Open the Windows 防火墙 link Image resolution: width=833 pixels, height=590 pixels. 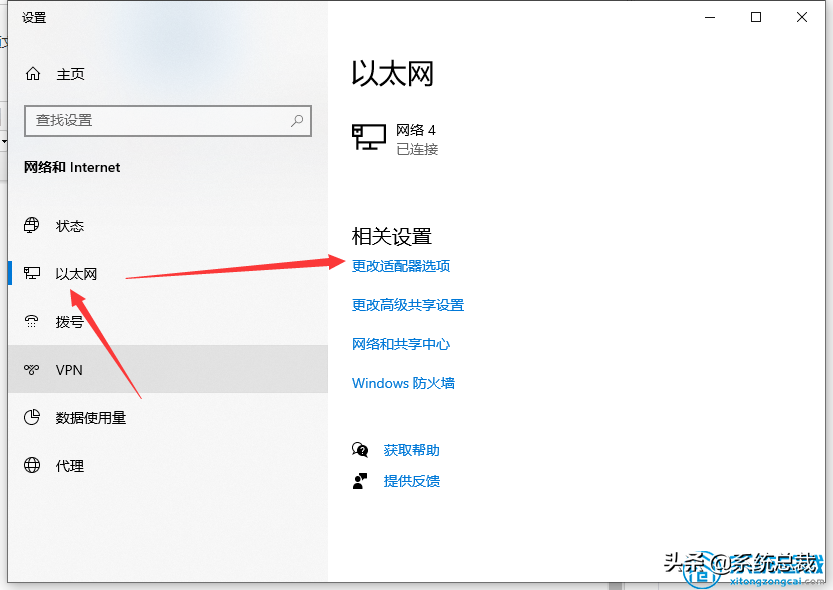404,383
